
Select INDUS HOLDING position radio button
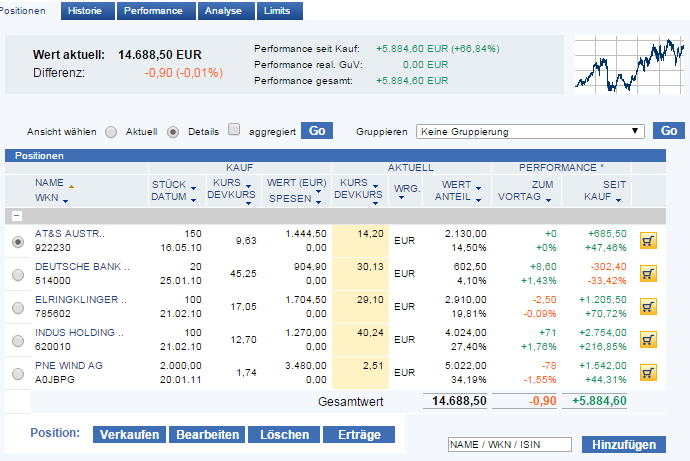click(18, 341)
